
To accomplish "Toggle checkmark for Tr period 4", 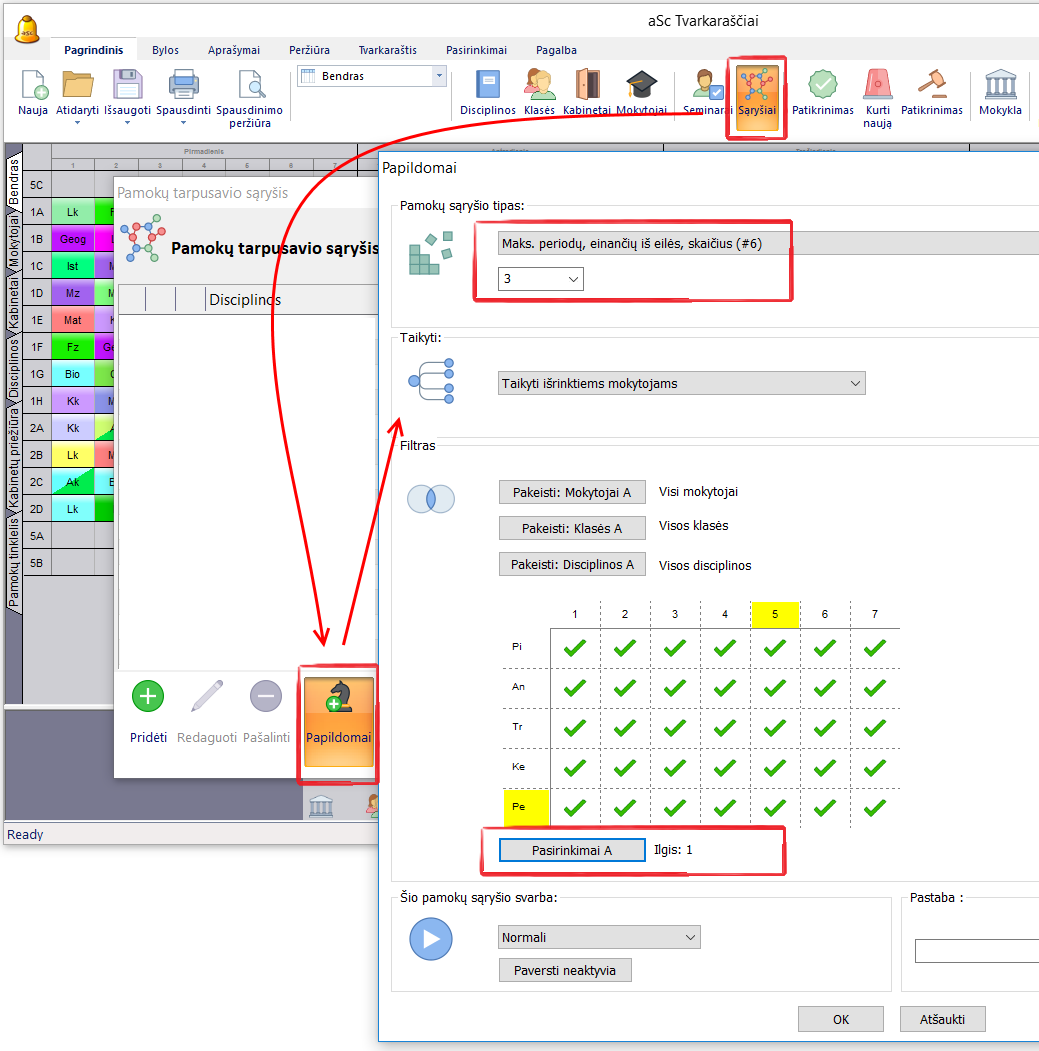I will [725, 728].
